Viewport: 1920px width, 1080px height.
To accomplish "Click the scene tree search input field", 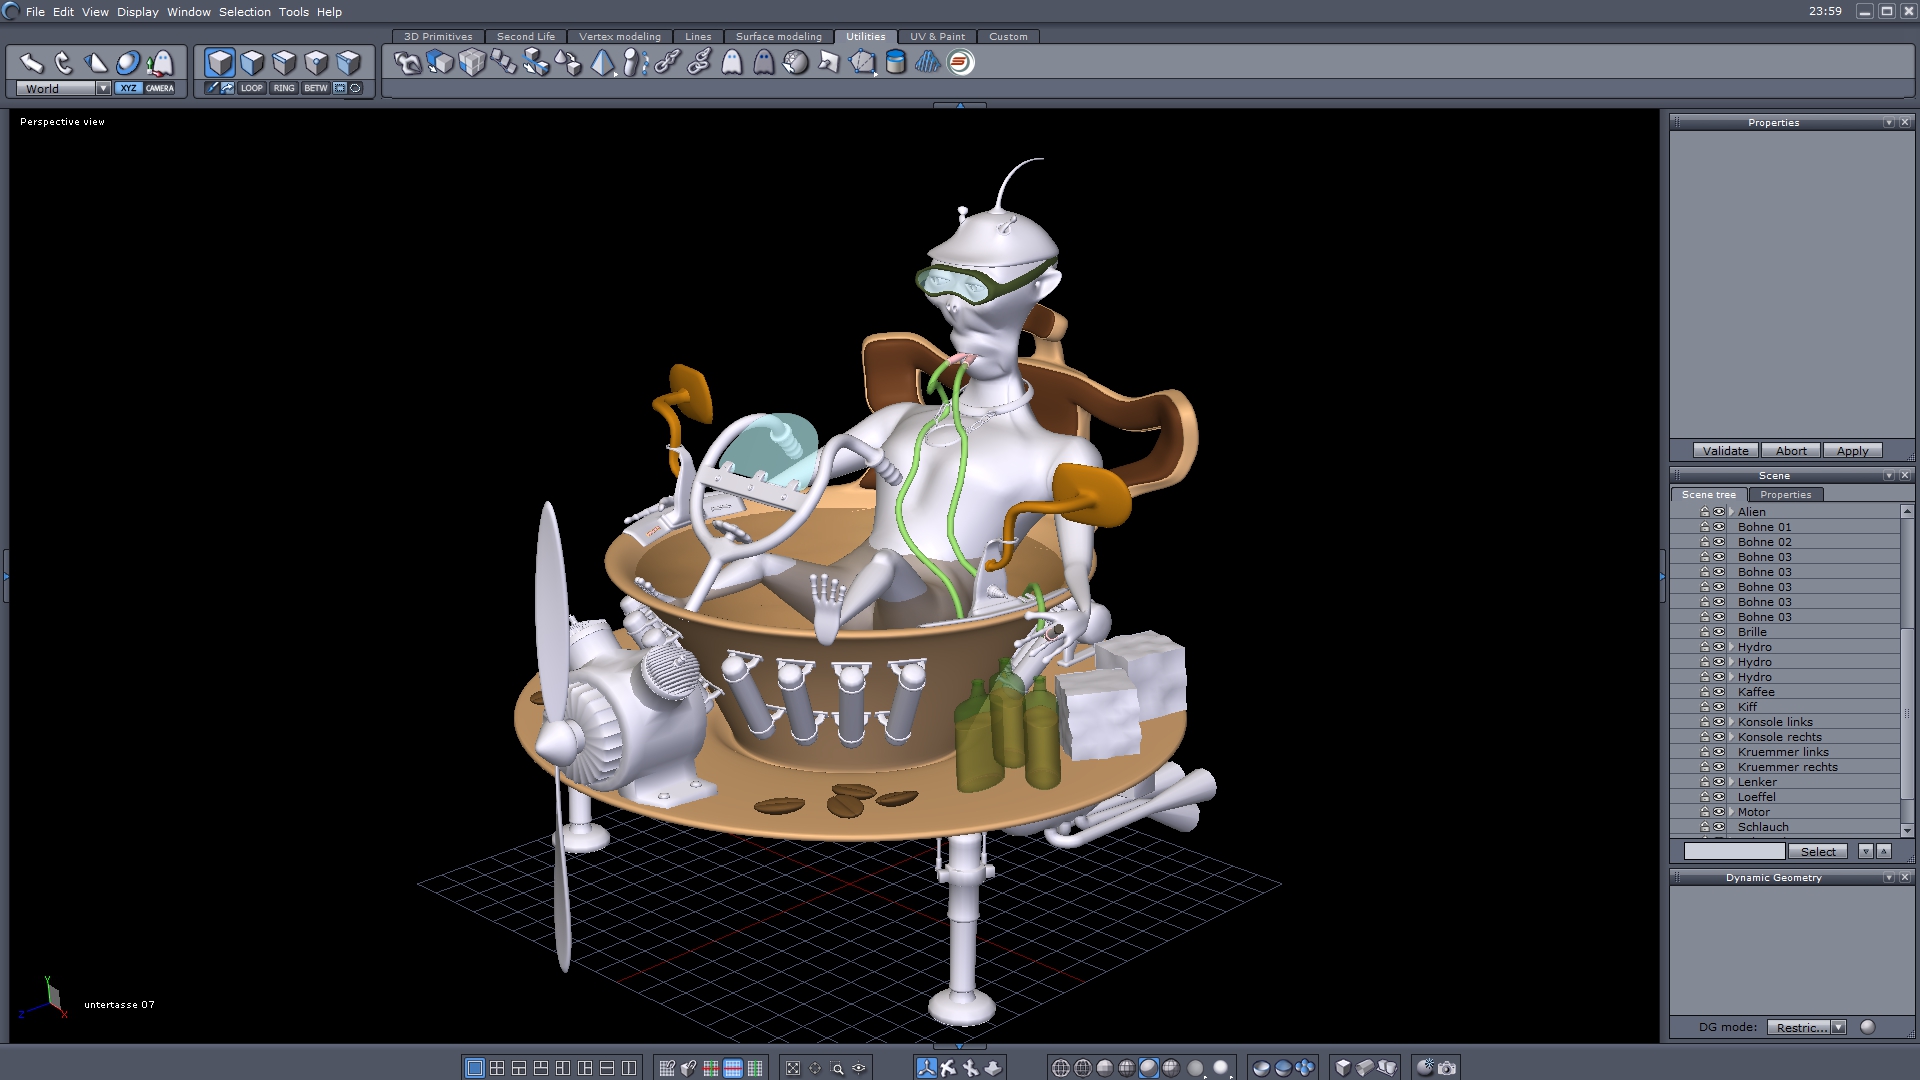I will pos(1734,852).
